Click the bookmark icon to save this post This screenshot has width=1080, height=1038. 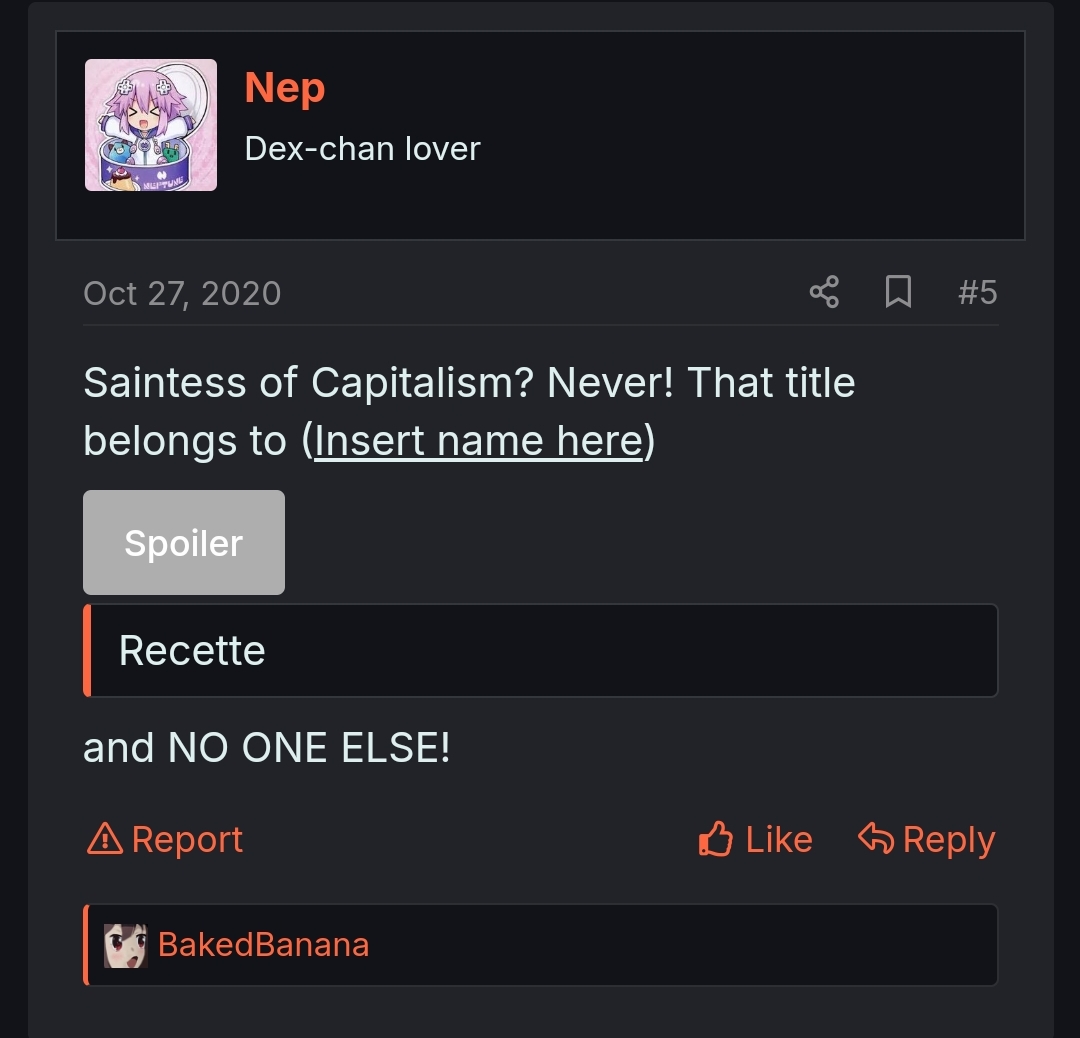[x=897, y=292]
